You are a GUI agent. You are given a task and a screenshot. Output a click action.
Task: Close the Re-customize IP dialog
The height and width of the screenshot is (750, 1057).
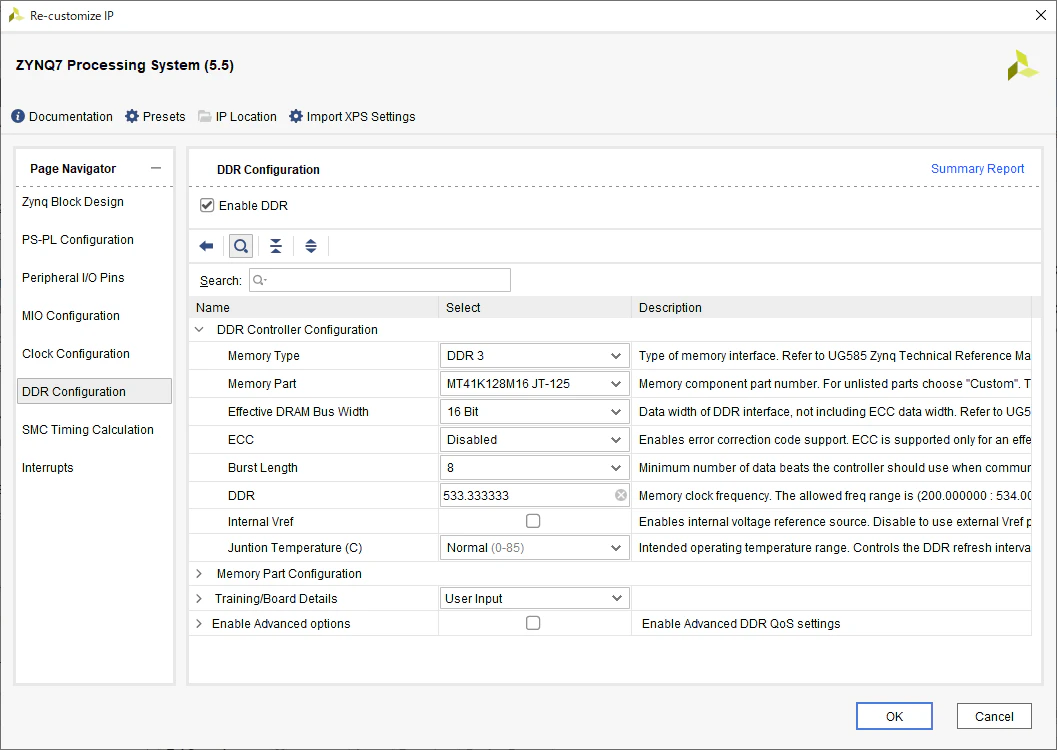(1040, 15)
